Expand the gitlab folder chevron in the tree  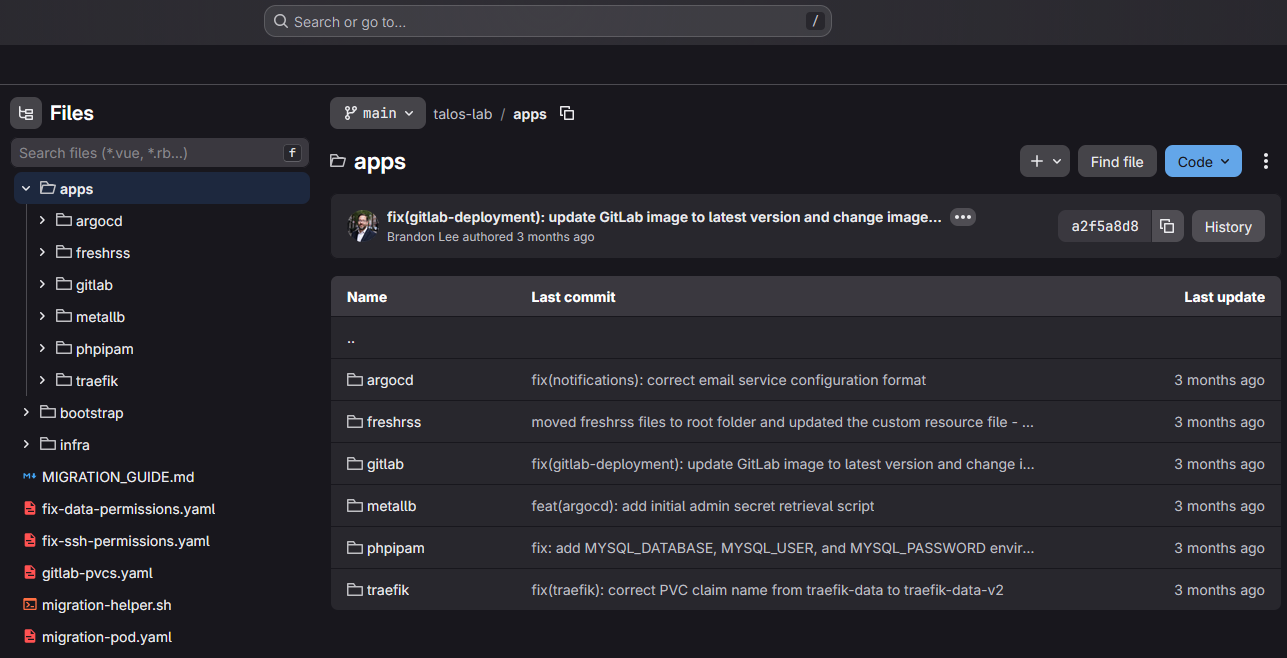42,284
